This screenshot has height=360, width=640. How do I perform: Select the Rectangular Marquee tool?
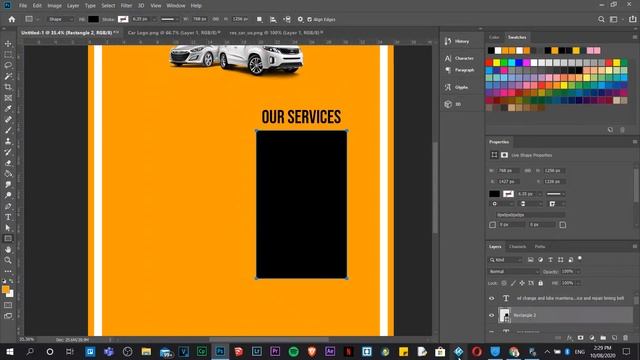8,54
